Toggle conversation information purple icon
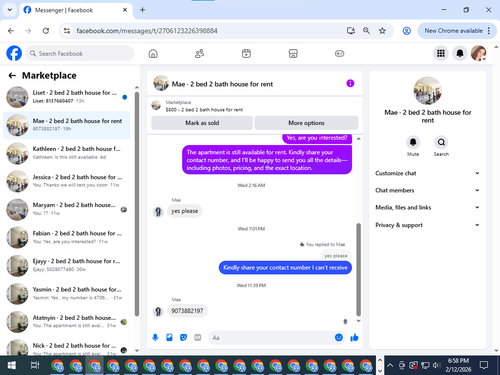 (x=350, y=83)
